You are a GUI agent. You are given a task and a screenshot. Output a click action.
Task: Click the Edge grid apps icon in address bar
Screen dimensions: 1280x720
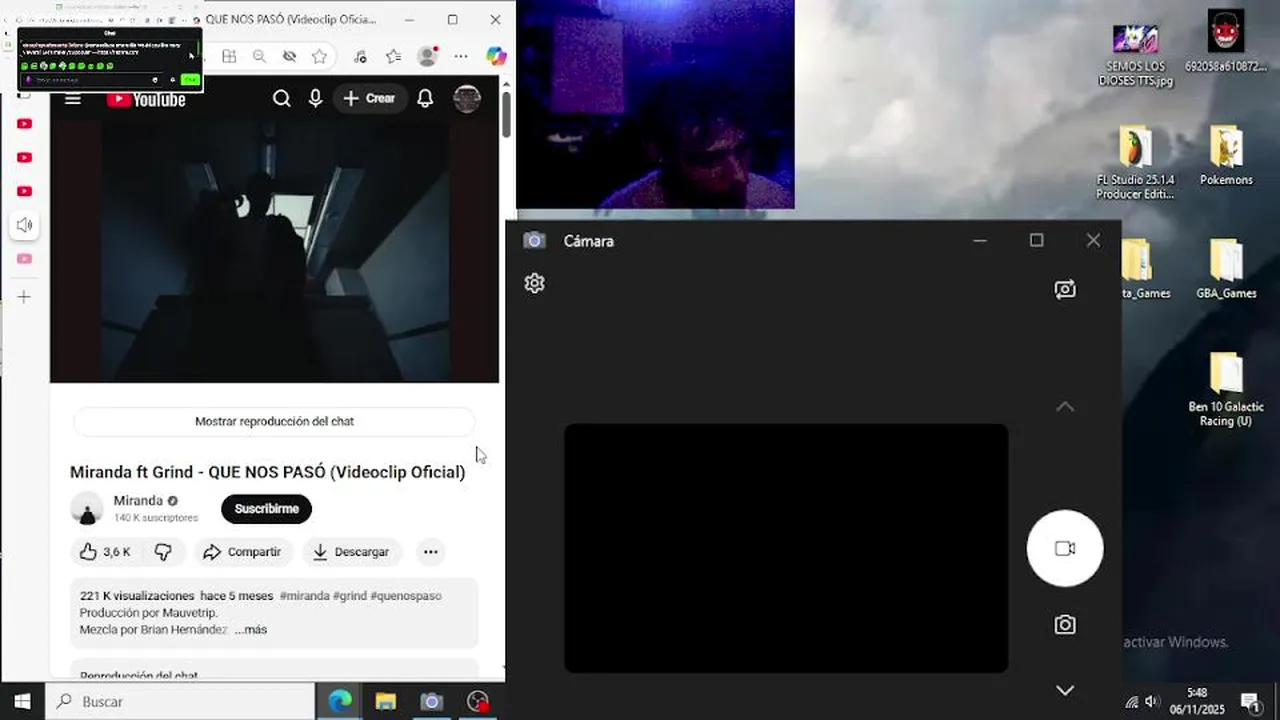tap(229, 57)
